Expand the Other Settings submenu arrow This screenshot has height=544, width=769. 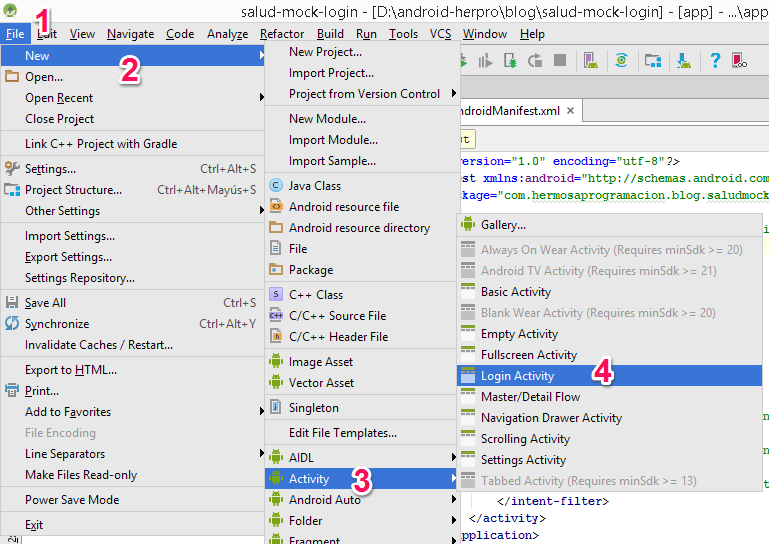coord(262,210)
